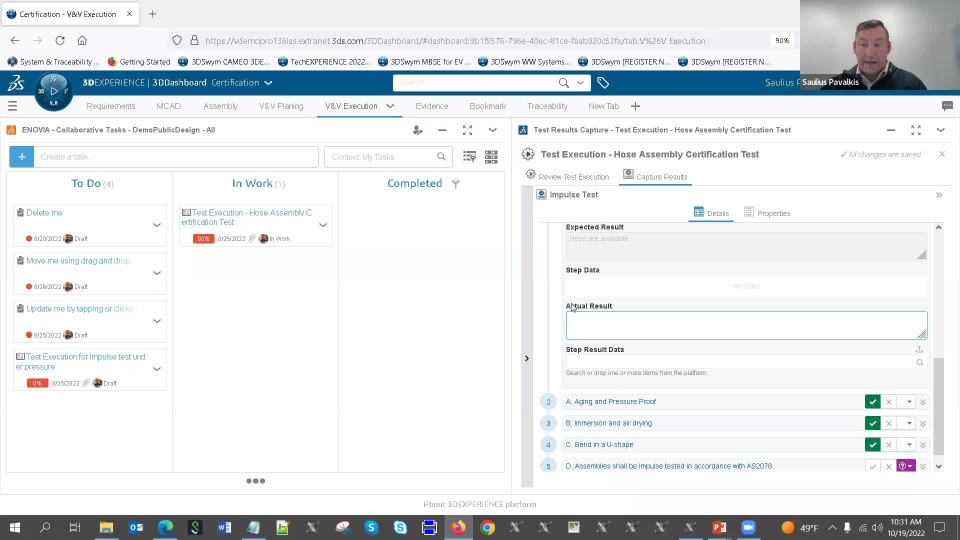
Task: Mark Immersion and air drying step as passed
Action: point(872,423)
